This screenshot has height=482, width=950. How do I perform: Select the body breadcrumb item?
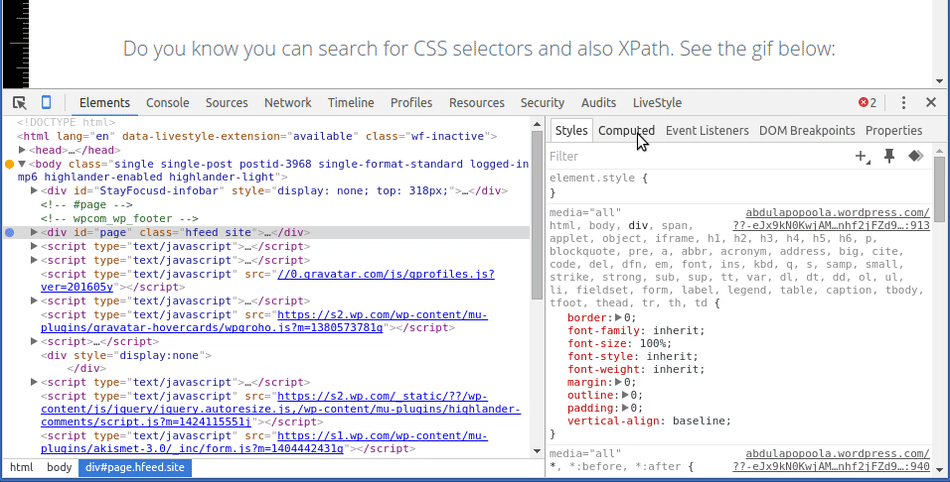(x=59, y=468)
